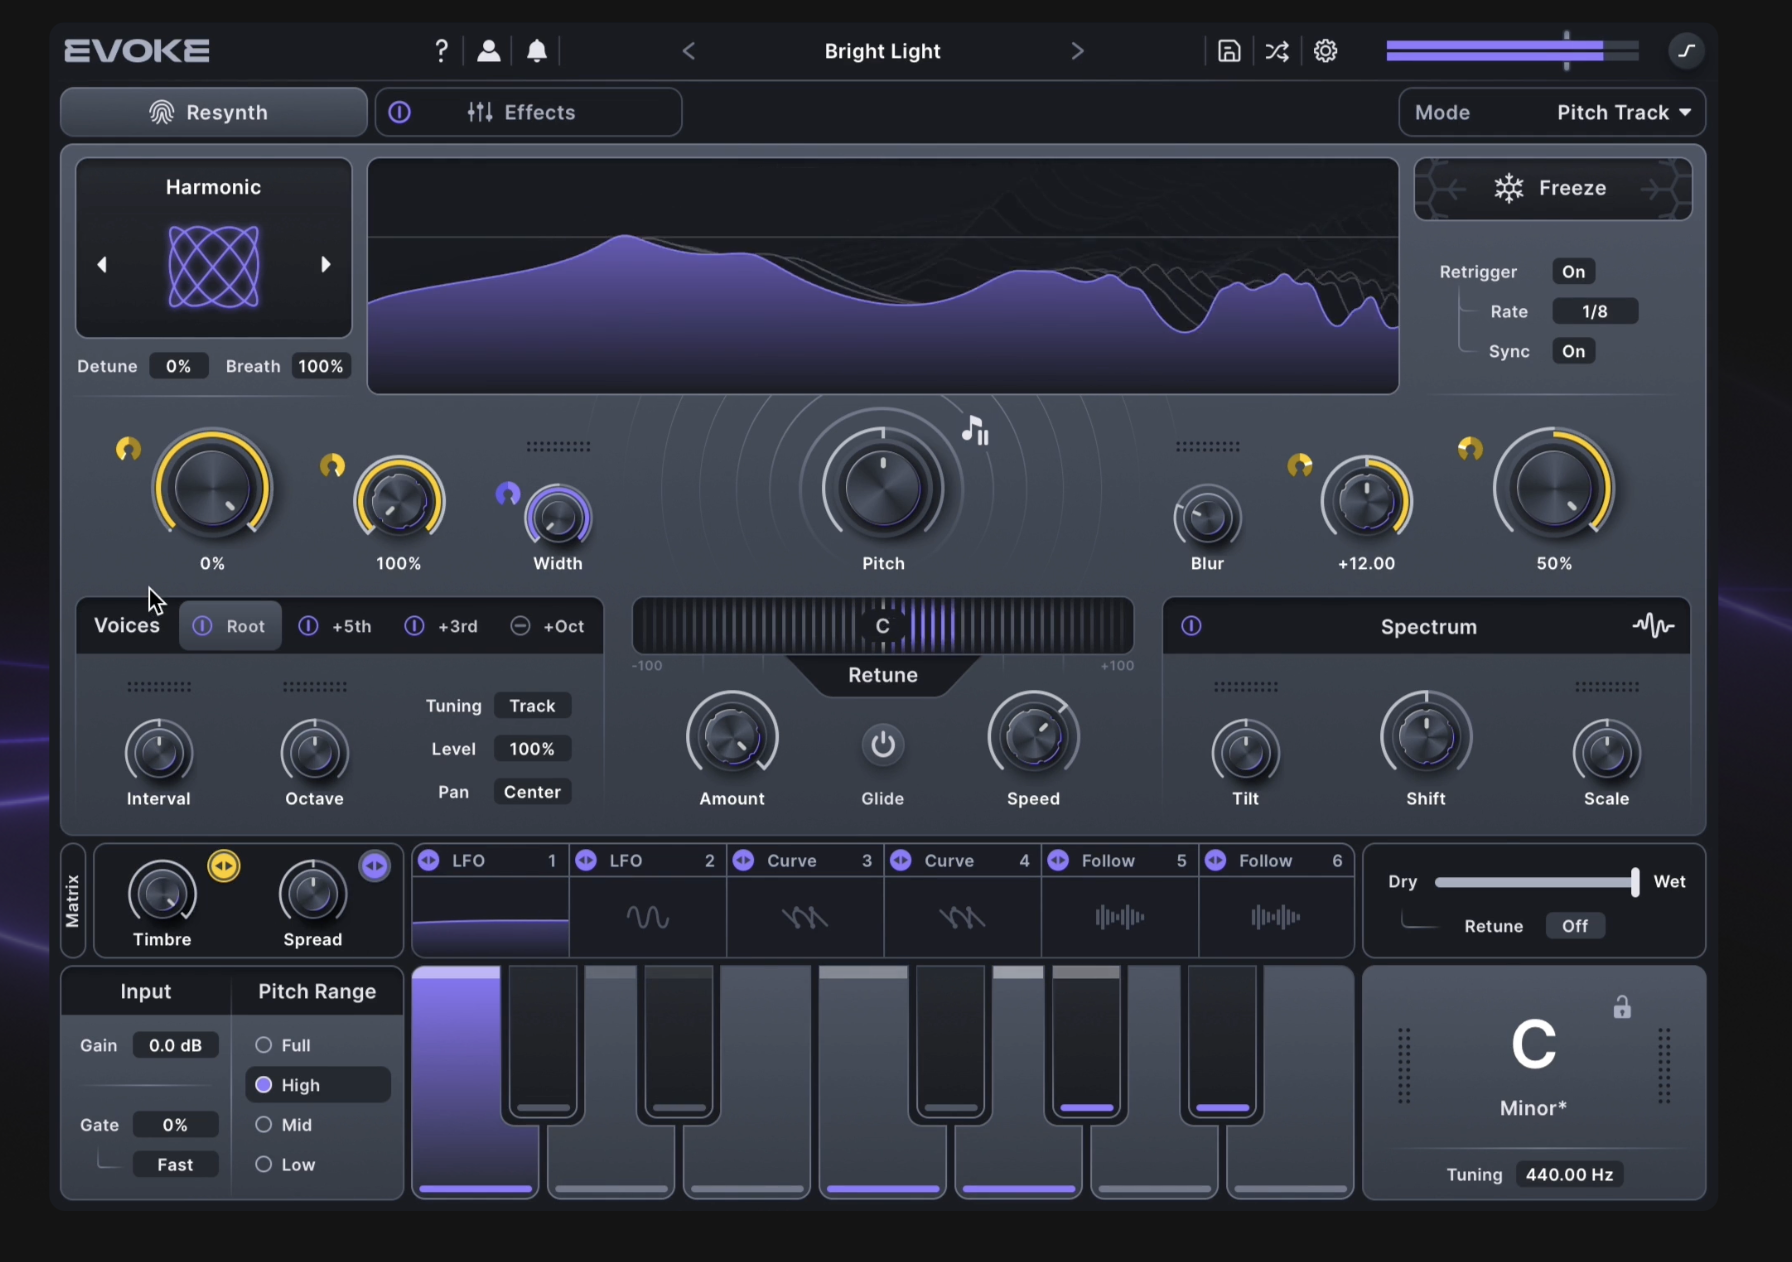Click the randomize shuffle icon
The image size is (1792, 1262).
[x=1277, y=51]
